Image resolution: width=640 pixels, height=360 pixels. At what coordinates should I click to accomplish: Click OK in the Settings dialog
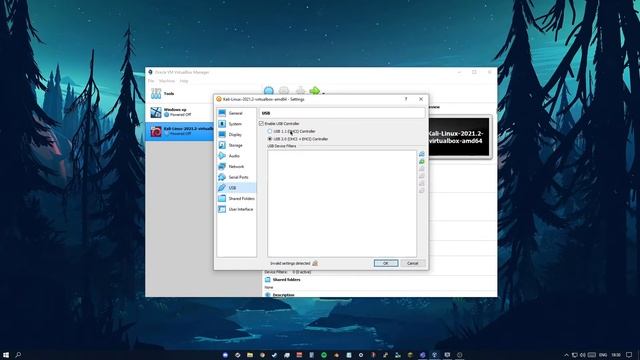[x=386, y=263]
